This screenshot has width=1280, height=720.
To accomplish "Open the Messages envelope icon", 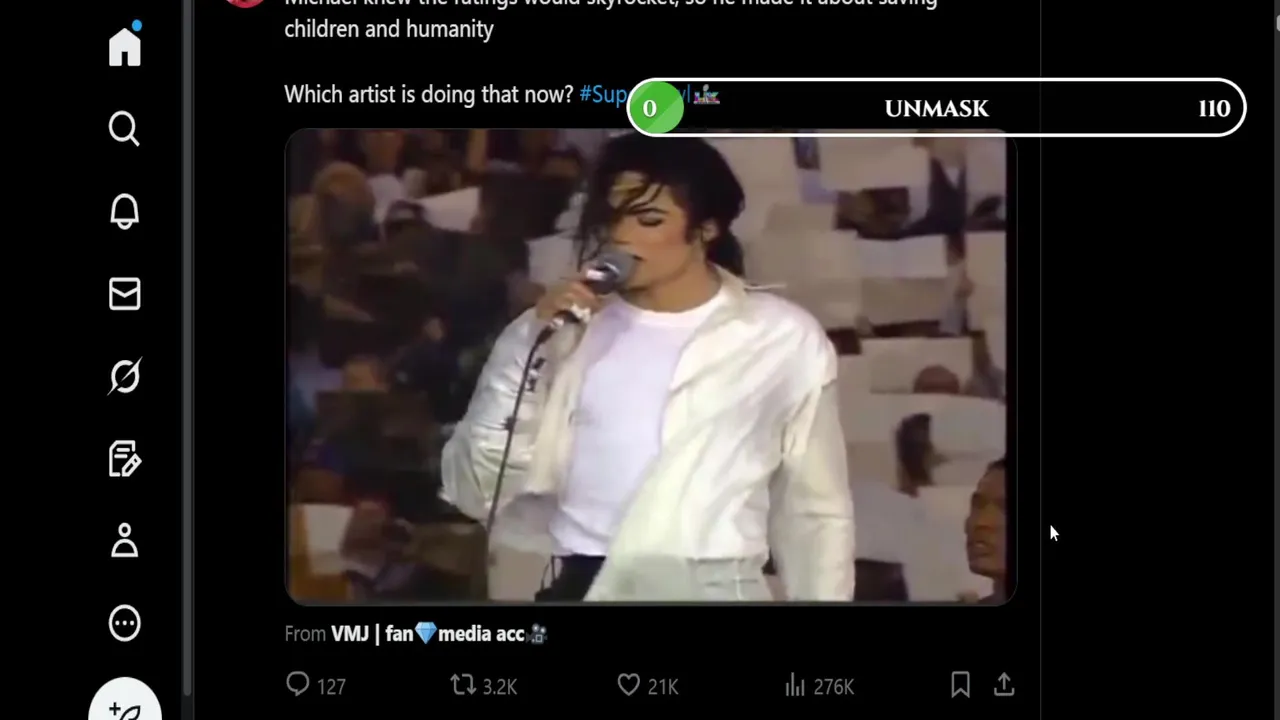I will click(x=125, y=294).
